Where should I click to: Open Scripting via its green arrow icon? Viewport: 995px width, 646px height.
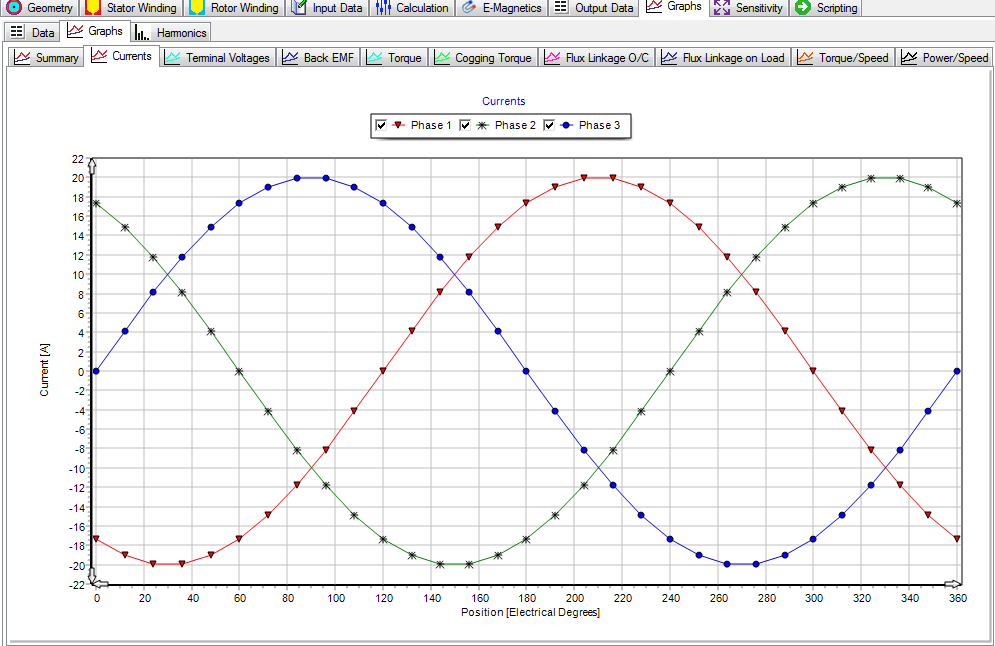point(802,8)
